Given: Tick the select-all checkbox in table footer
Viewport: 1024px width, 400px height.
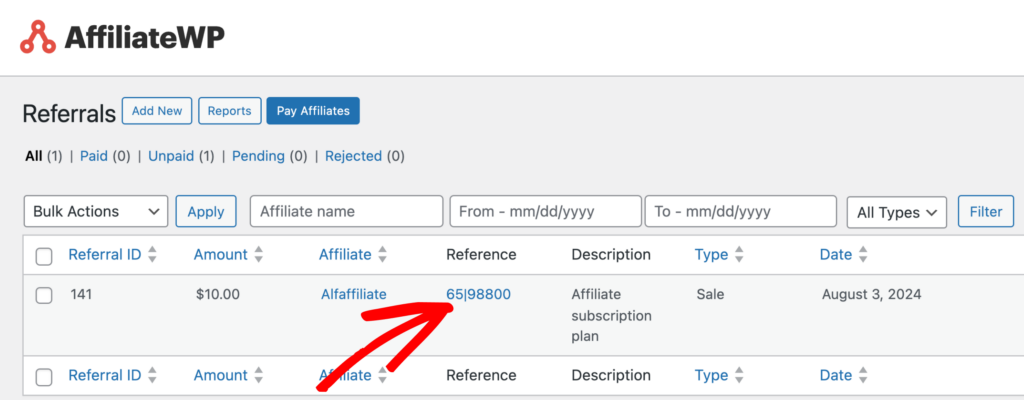Looking at the screenshot, I should pyautogui.click(x=44, y=377).
